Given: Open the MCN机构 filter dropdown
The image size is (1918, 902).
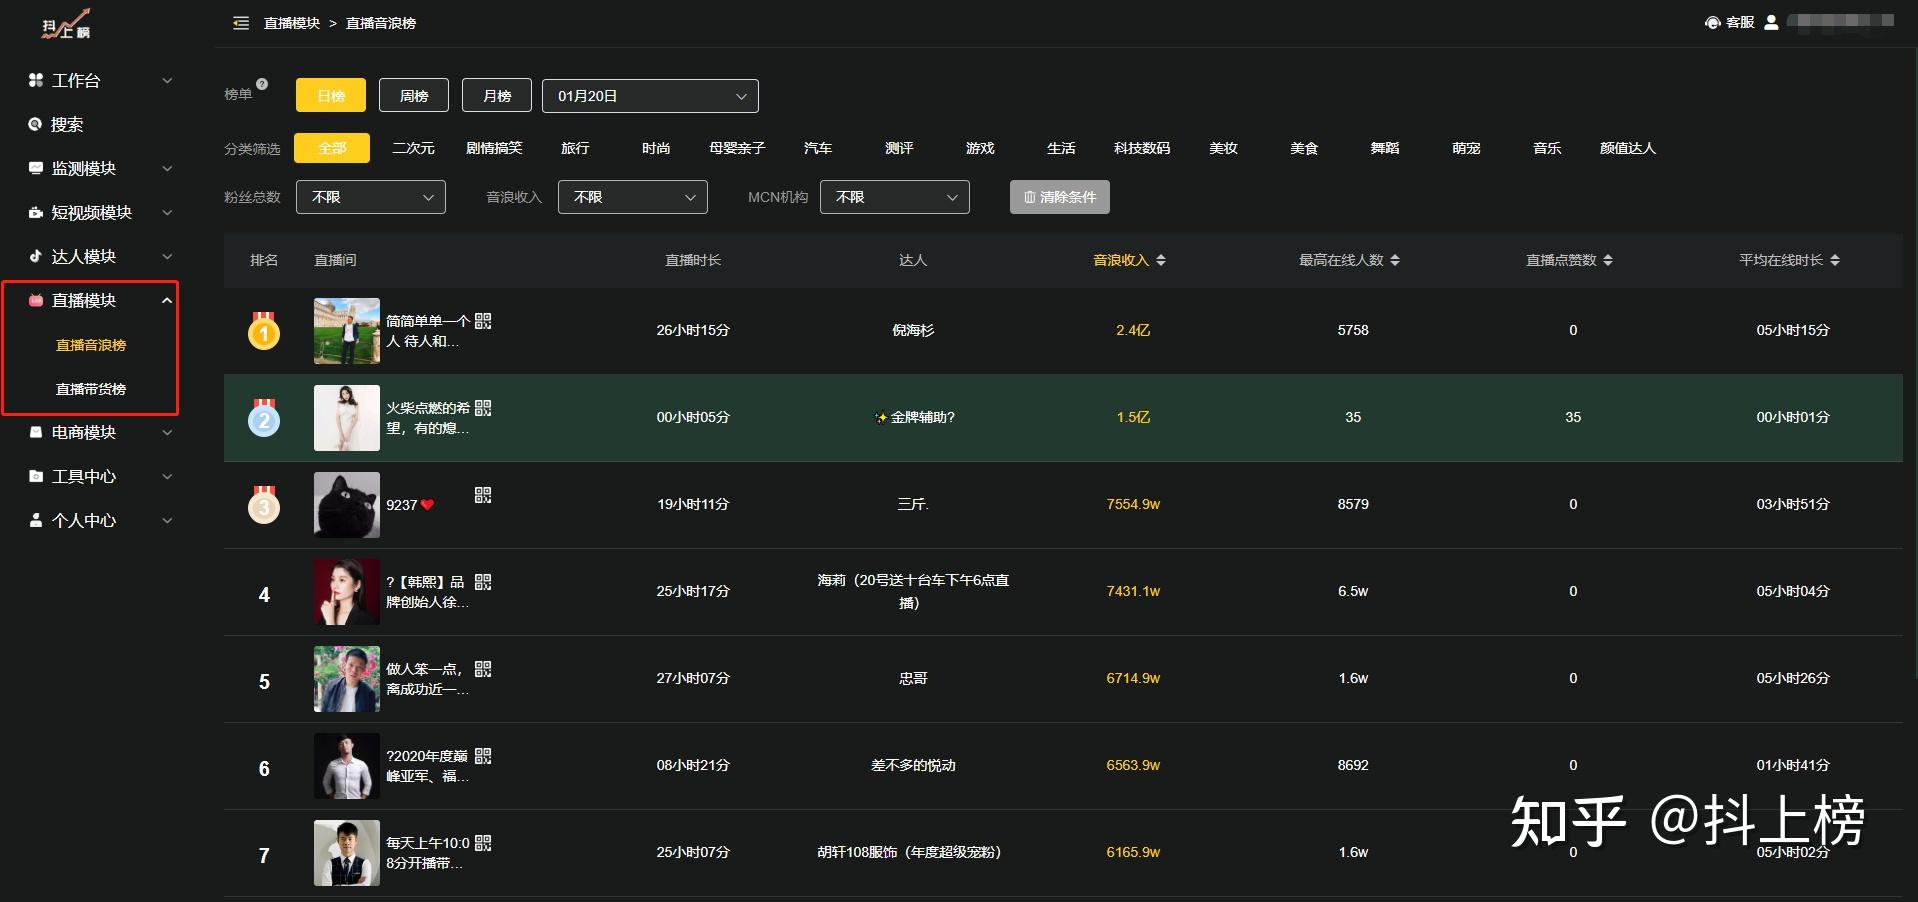Looking at the screenshot, I should [893, 197].
